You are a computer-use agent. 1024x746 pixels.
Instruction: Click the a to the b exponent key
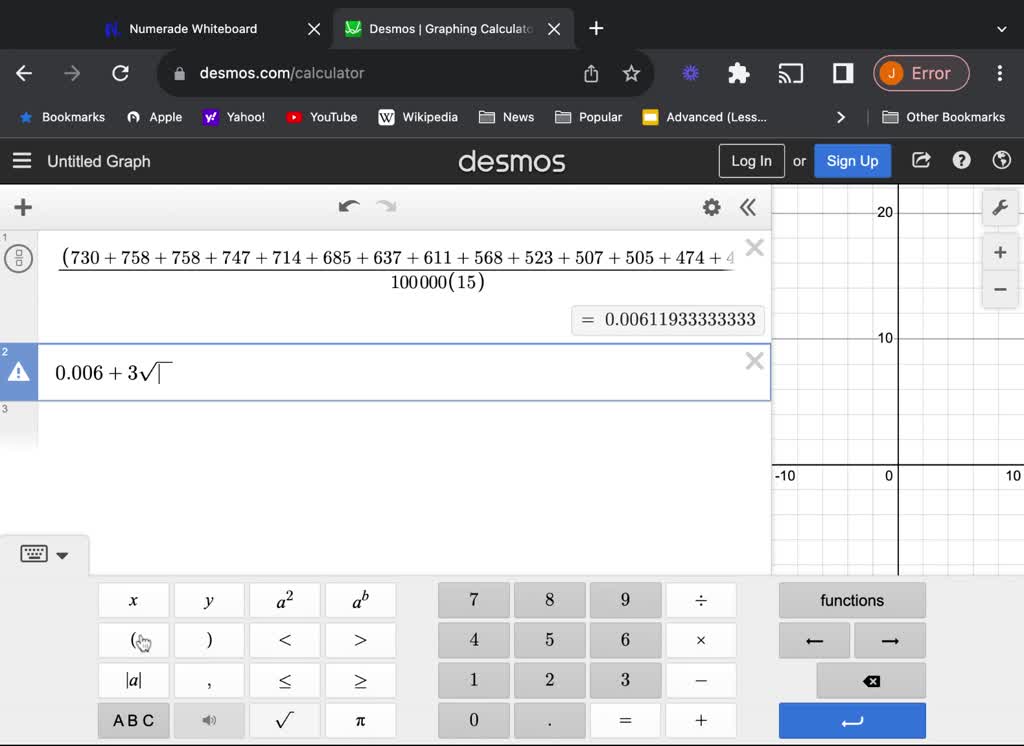point(360,600)
